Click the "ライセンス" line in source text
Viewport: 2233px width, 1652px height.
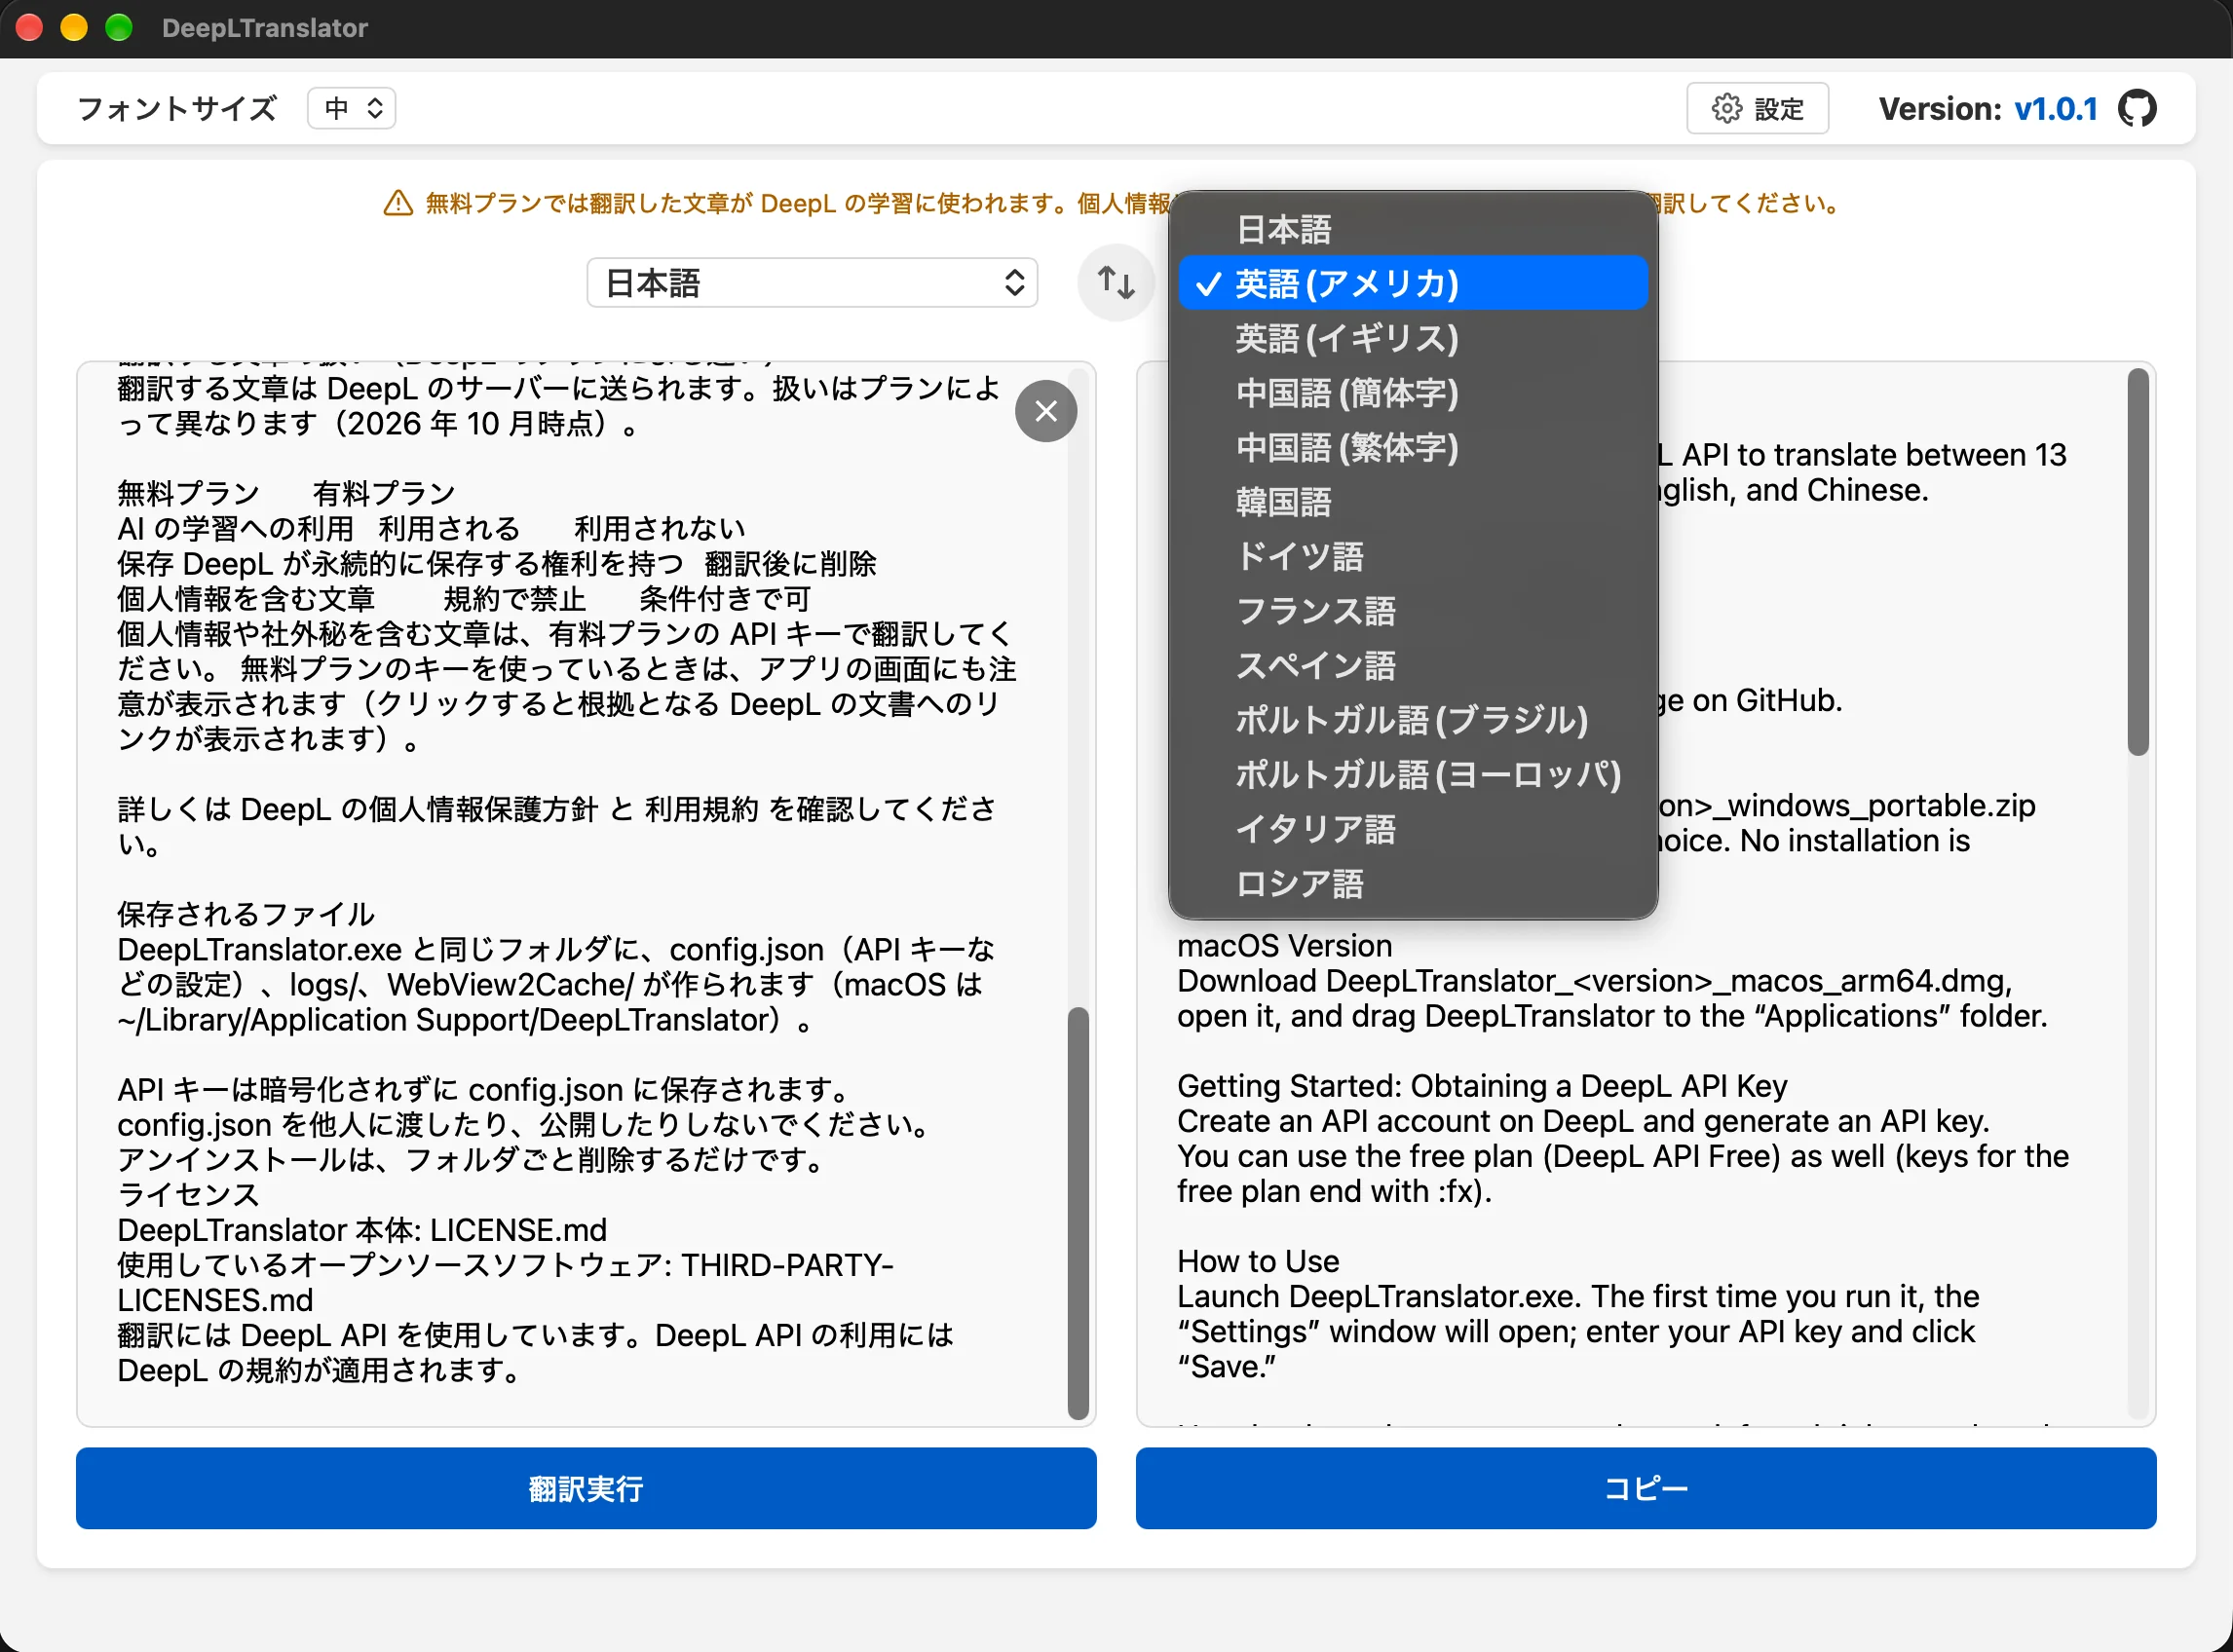click(188, 1195)
